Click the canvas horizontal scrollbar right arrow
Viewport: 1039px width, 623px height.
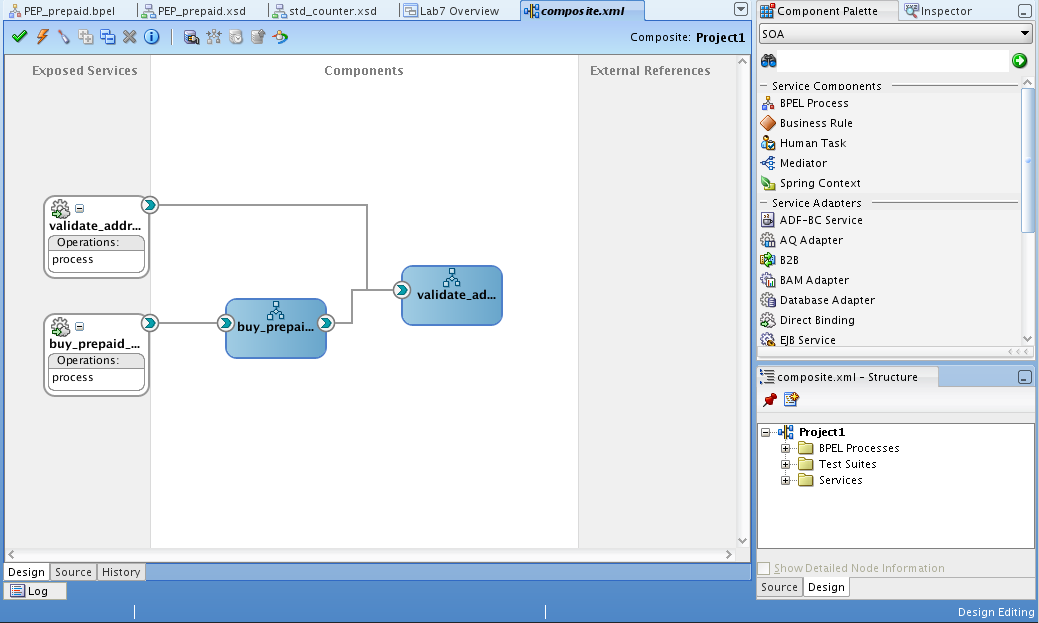(729, 555)
